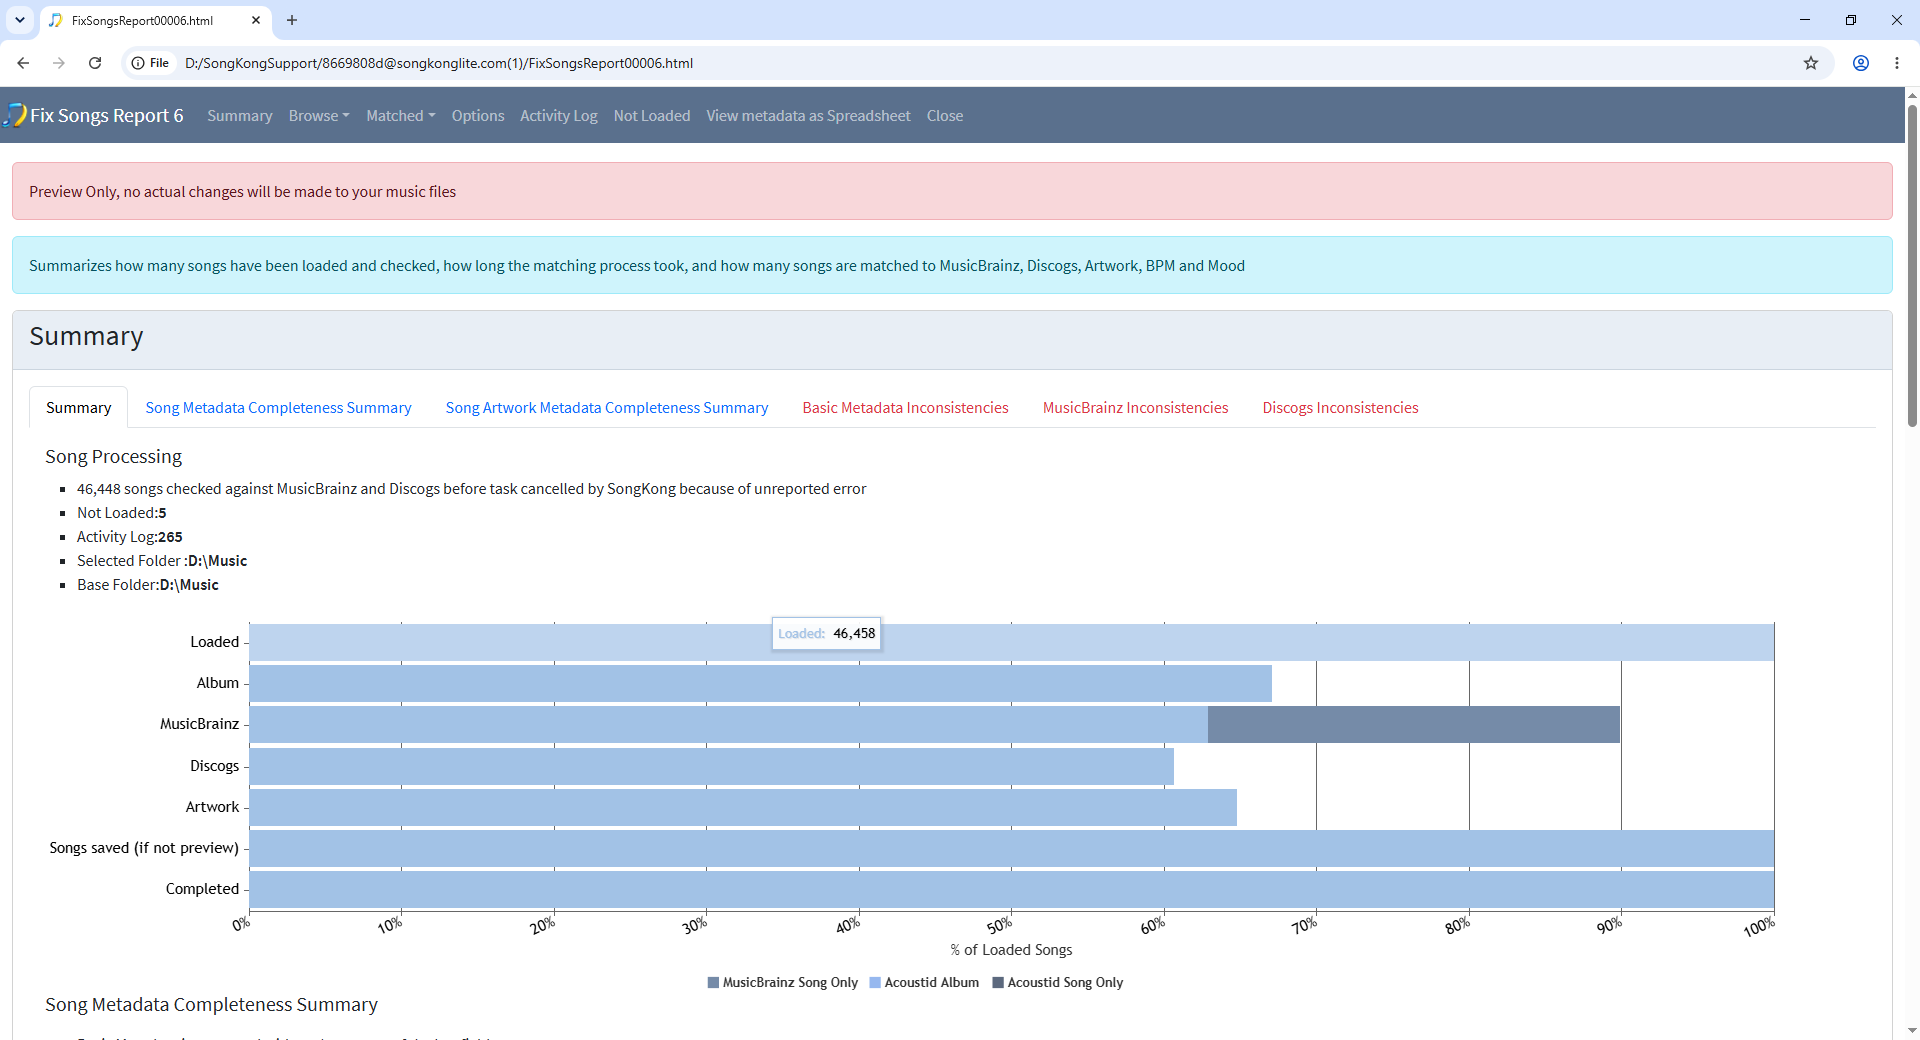Click the 'Base Folder:D:\Music' entry

148,585
